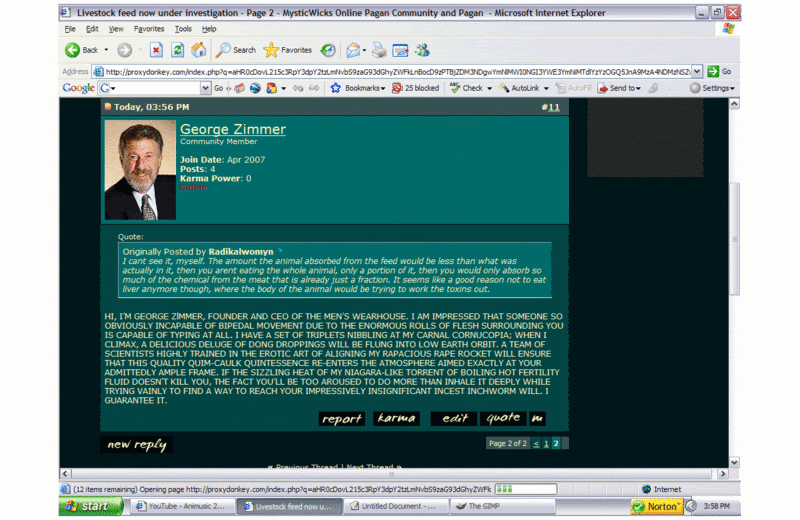Open Google toolbar Settings
The height and width of the screenshot is (520, 800).
[712, 88]
